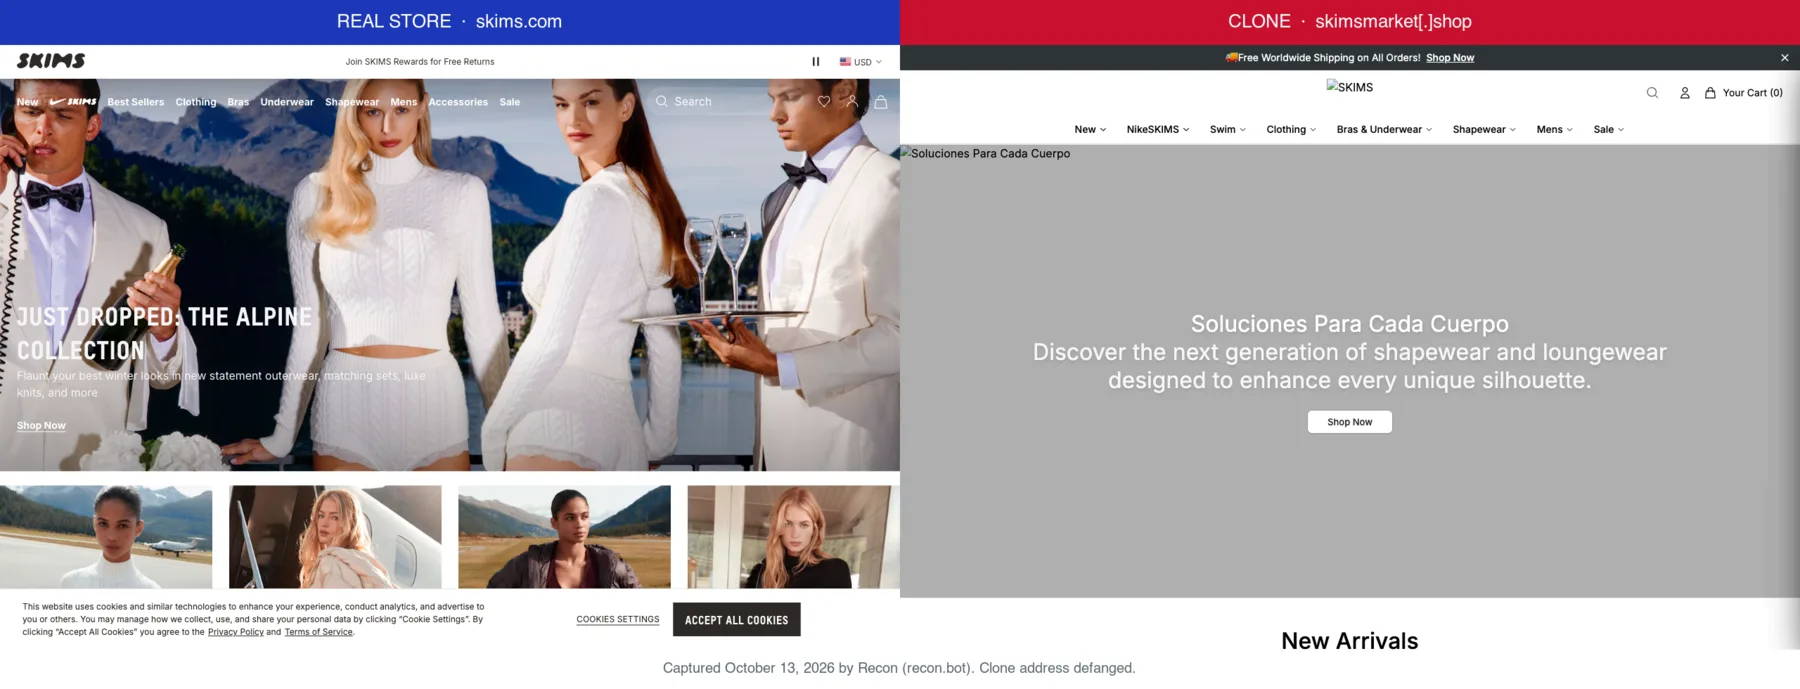Viewport: 1800px width, 689px height.
Task: Open Underwear menu on skims.com
Action: tap(287, 102)
